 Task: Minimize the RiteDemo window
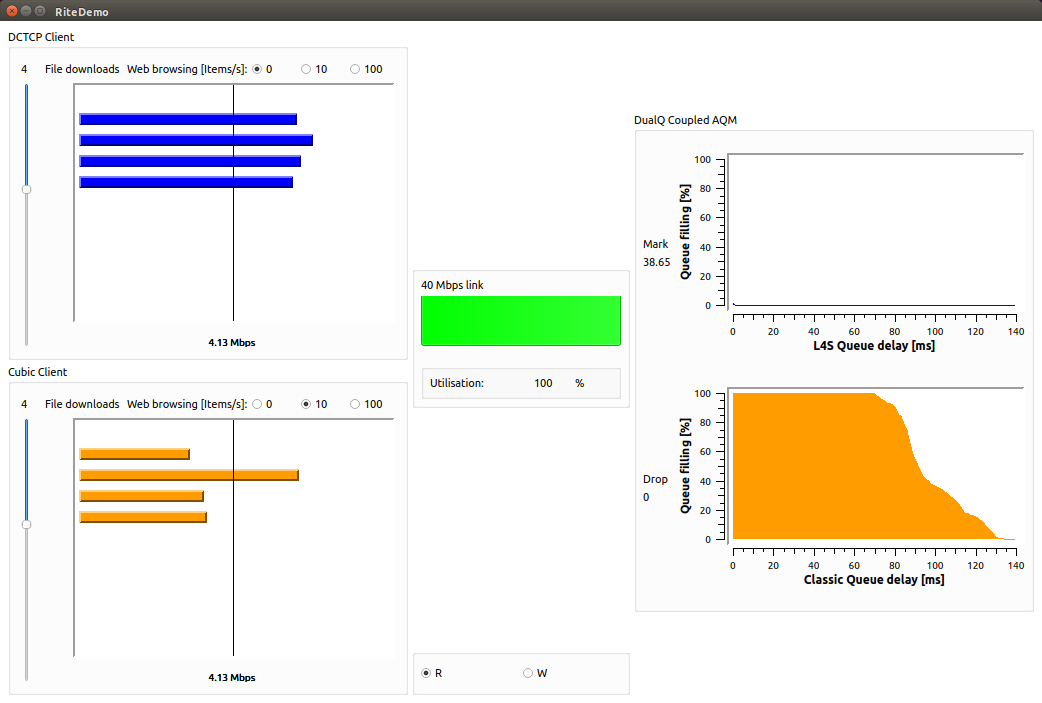(x=26, y=11)
